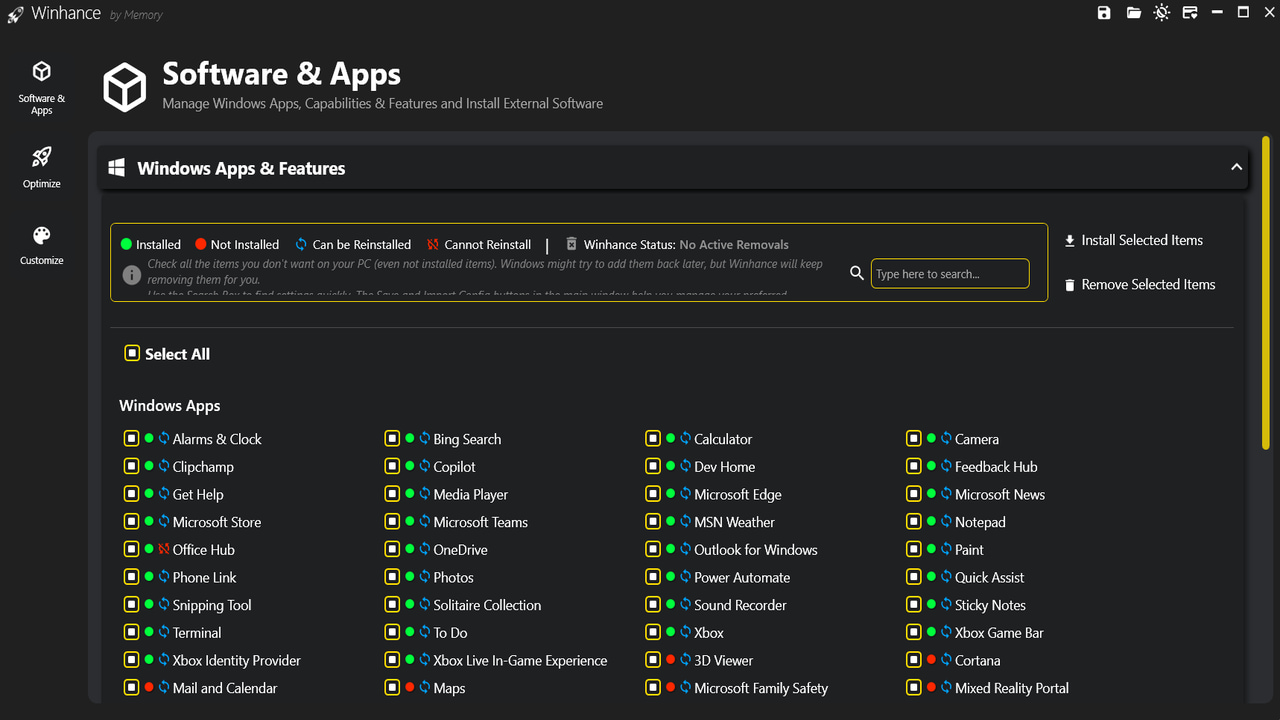This screenshot has height=720, width=1280.
Task: Click Remove Selected Items
Action: 1140,284
